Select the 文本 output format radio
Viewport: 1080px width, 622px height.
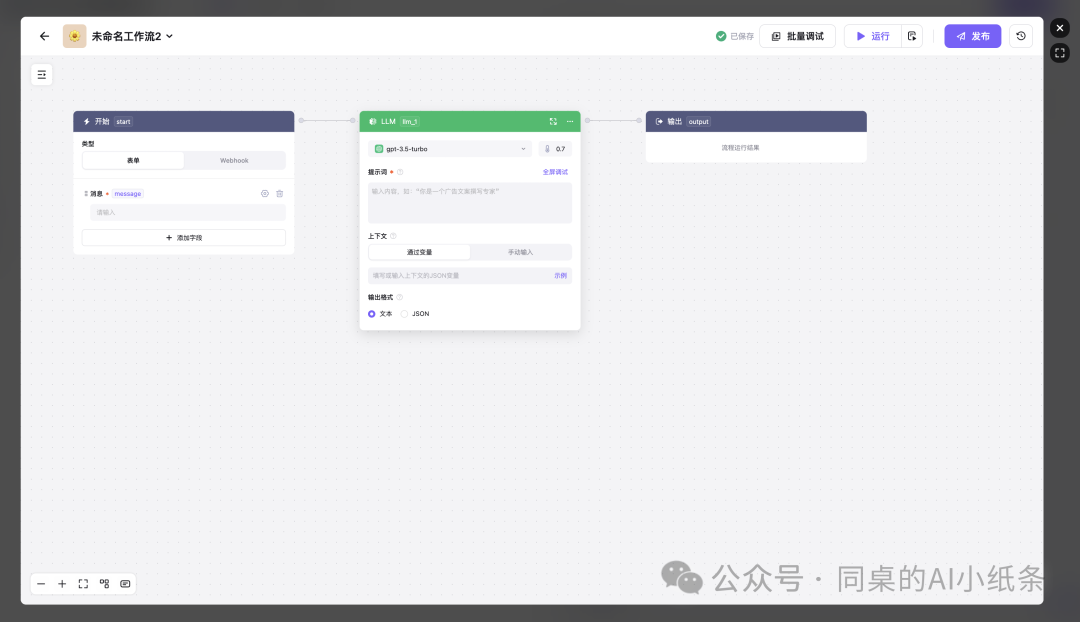pos(372,314)
